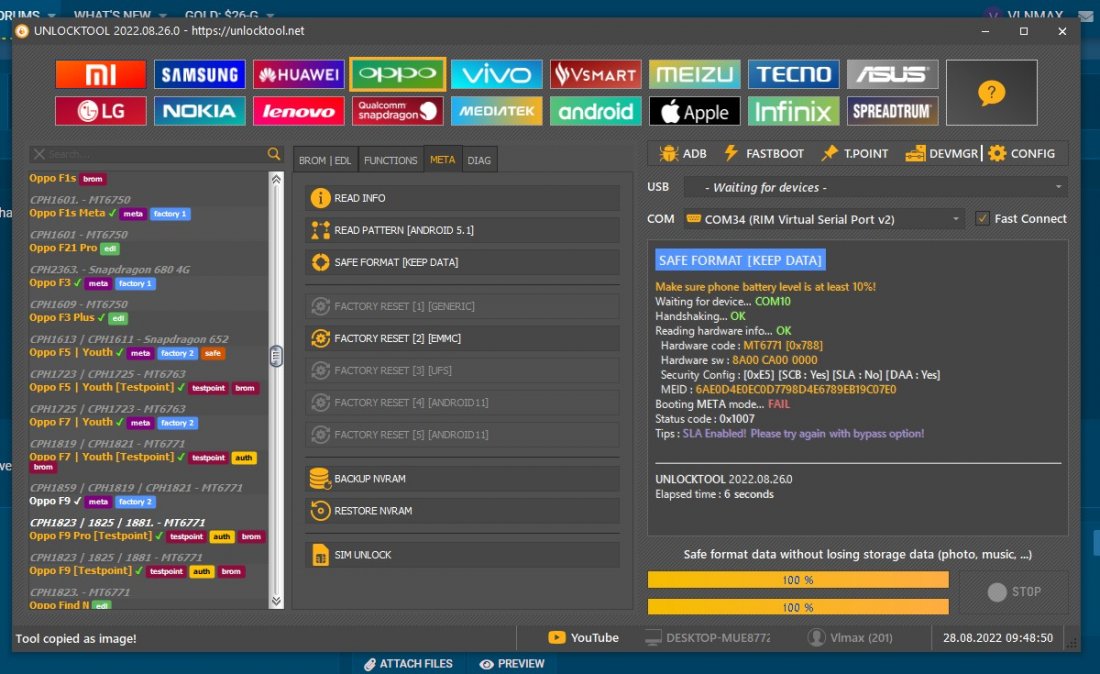
Task: Select Oppo F1s in device list
Action: click(x=53, y=178)
